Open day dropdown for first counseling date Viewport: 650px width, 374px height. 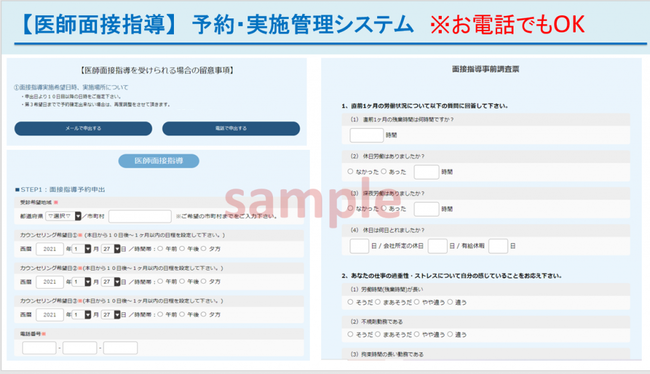(x=111, y=249)
